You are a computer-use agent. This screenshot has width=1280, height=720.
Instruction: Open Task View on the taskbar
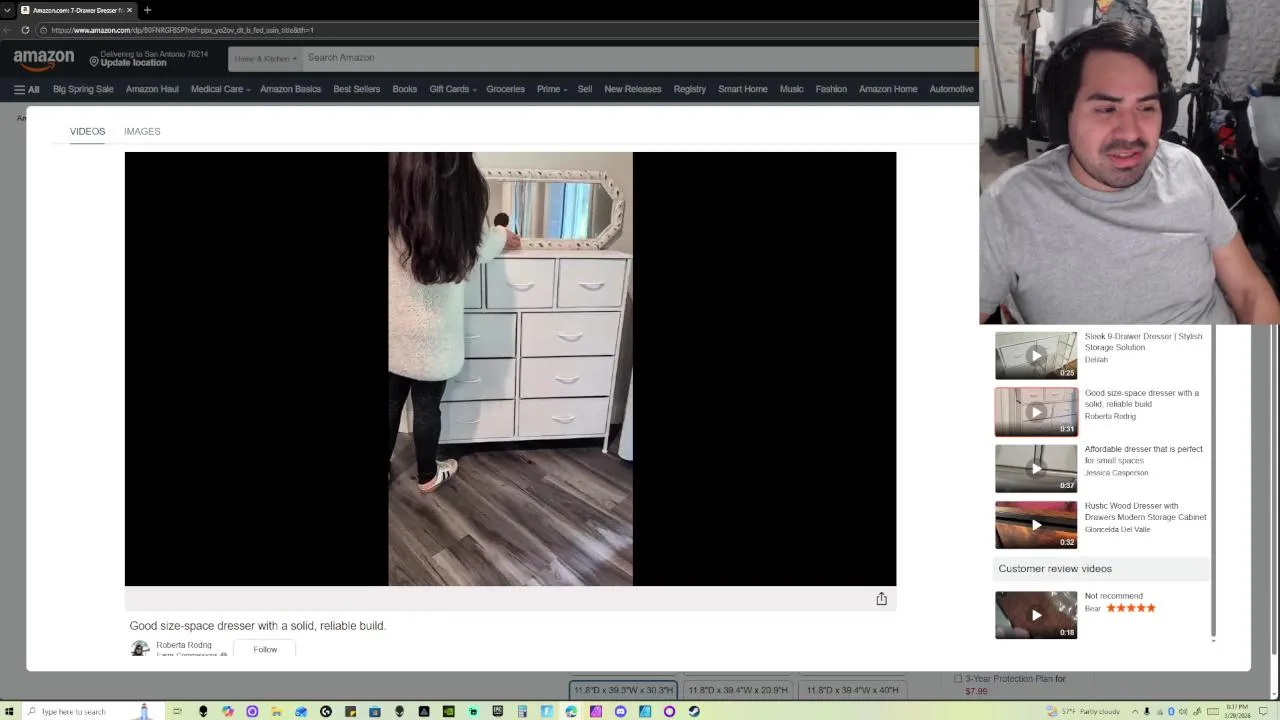click(x=178, y=711)
